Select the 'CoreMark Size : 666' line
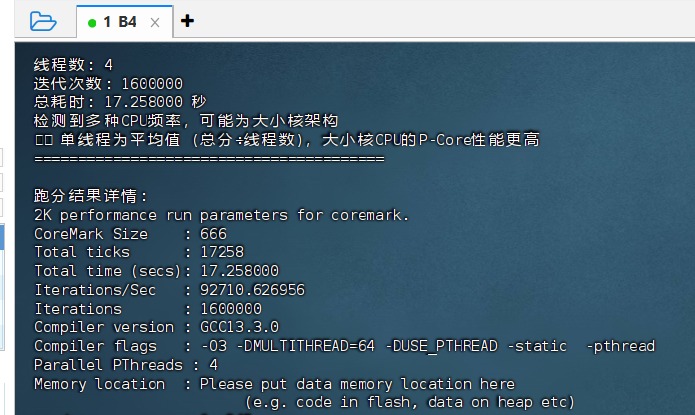 (x=130, y=234)
